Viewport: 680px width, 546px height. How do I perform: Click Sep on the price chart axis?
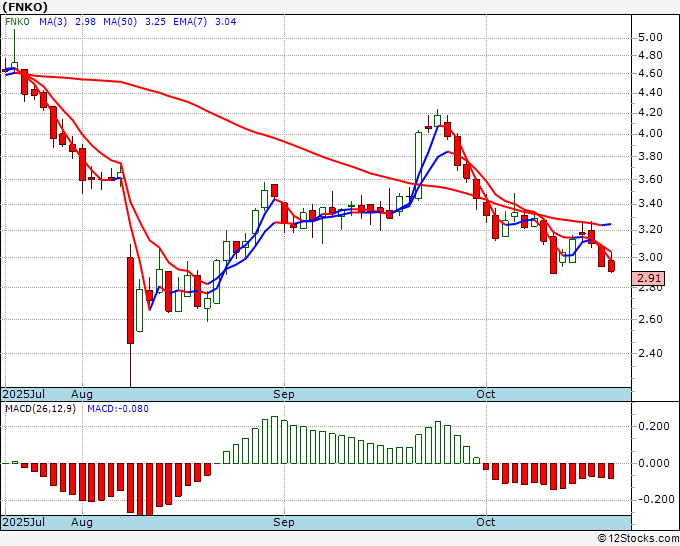[x=284, y=394]
